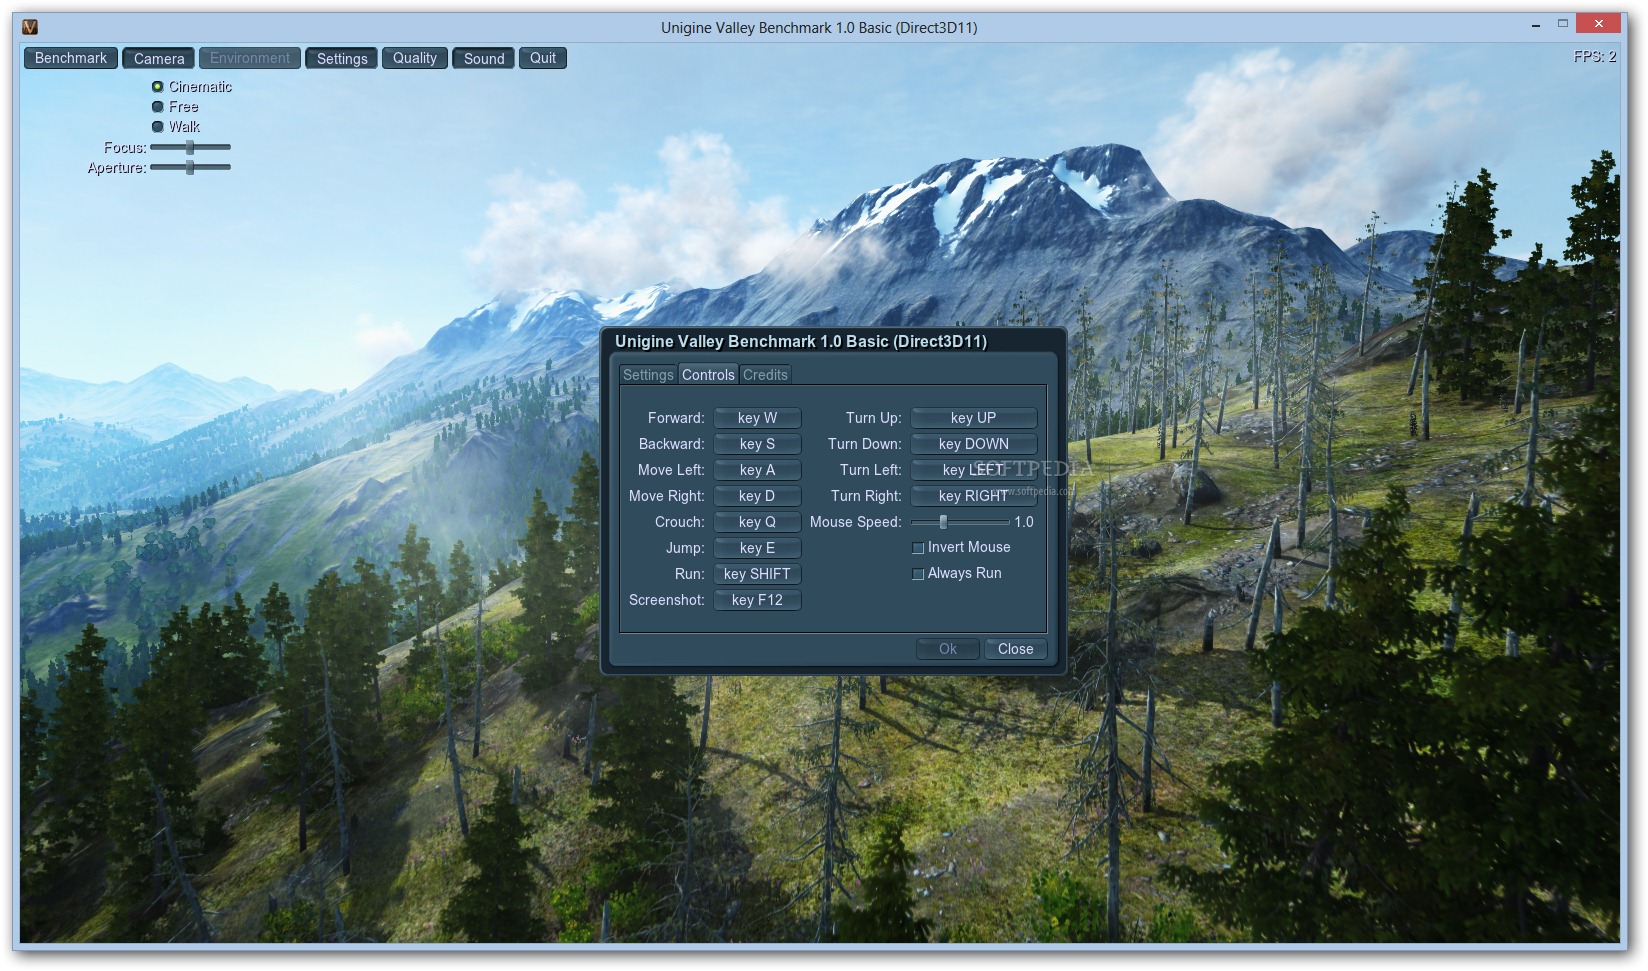This screenshot has width=1648, height=971.
Task: Click the Mouse Speed: label
Action: coord(856,522)
